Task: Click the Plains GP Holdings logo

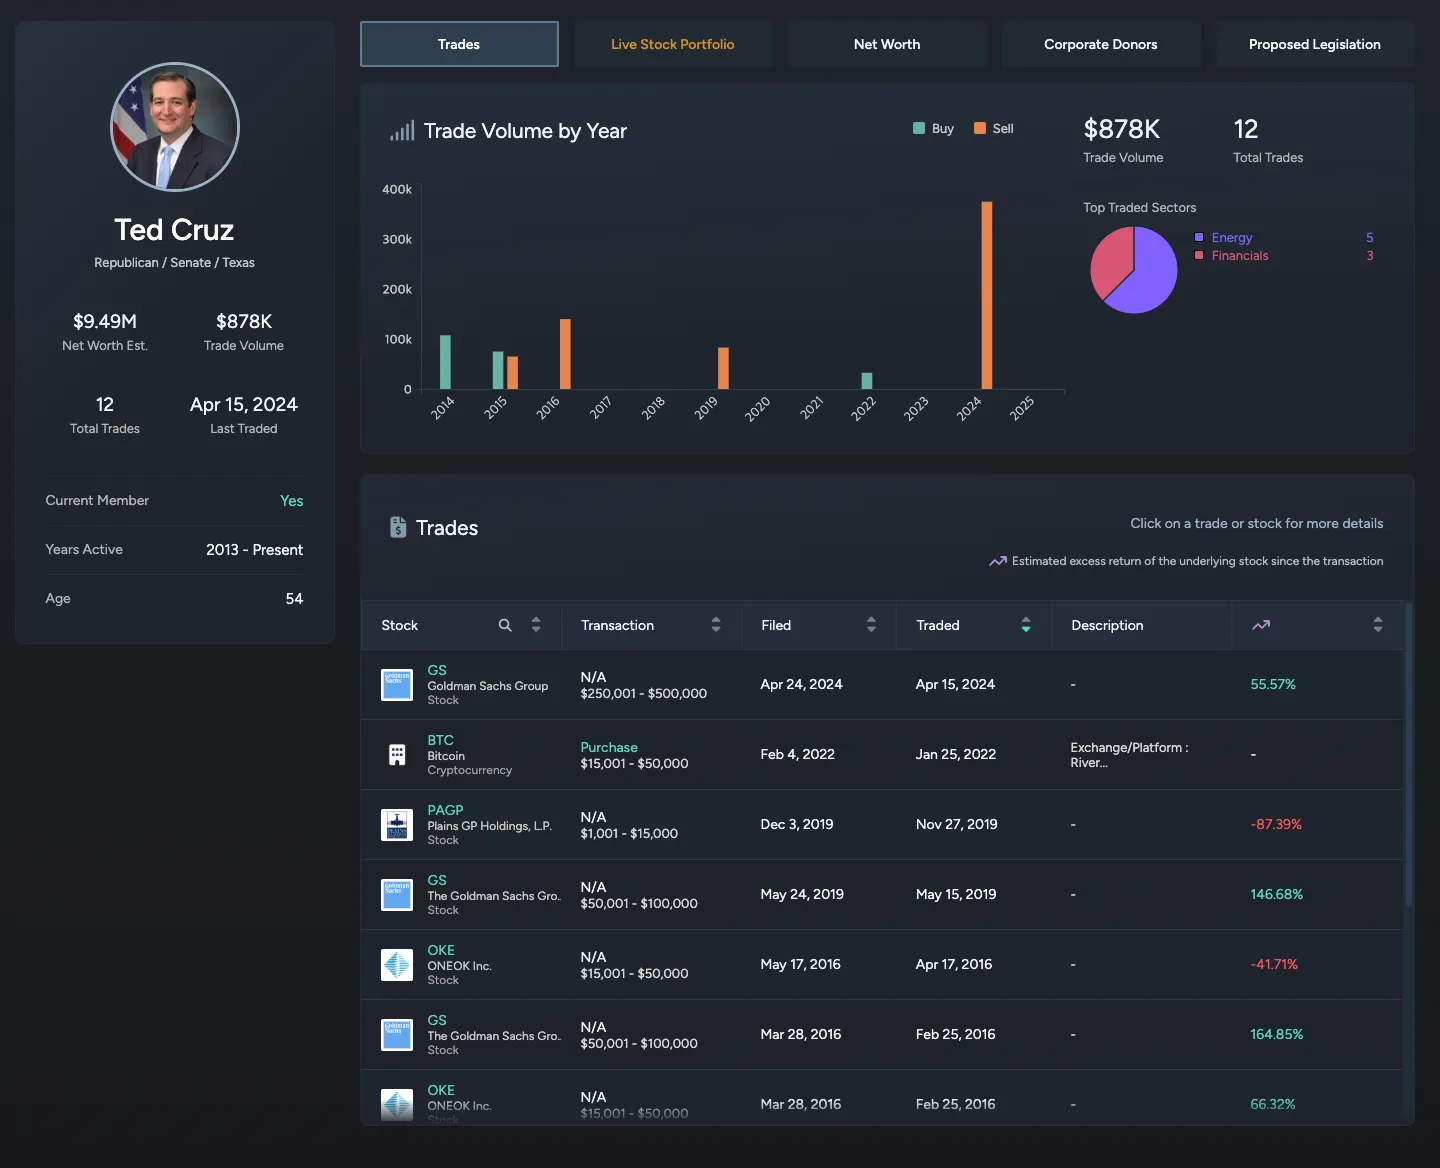Action: (x=397, y=825)
